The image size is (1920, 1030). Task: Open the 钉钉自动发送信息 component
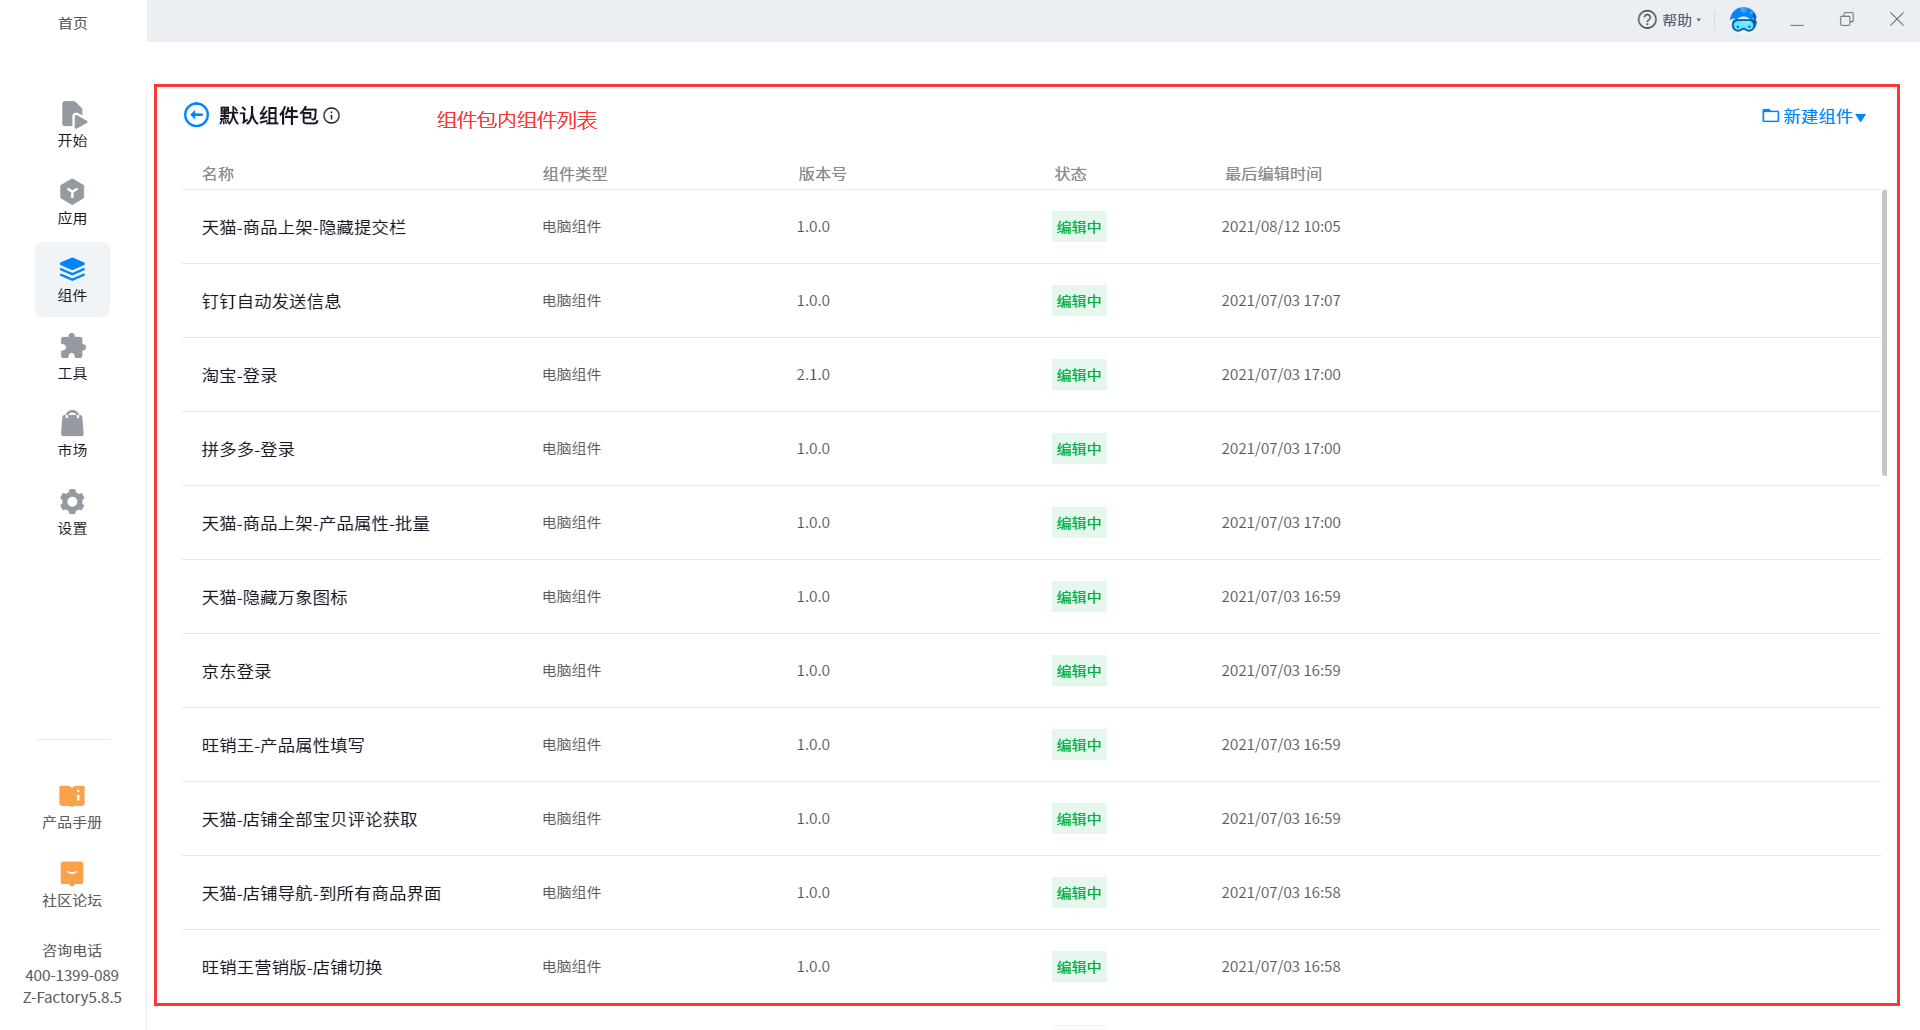coord(271,301)
